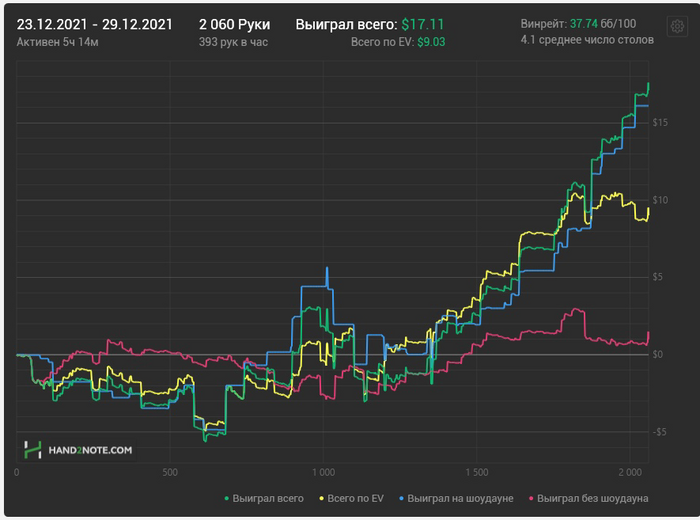Open the graph settings gear icon

[677, 26]
